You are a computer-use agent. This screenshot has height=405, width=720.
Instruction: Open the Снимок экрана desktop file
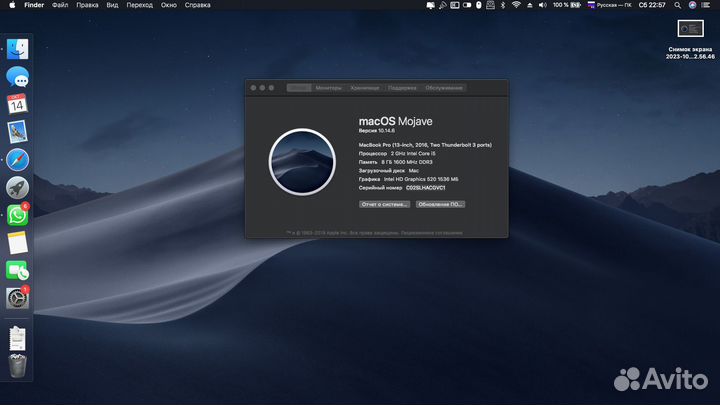click(690, 40)
